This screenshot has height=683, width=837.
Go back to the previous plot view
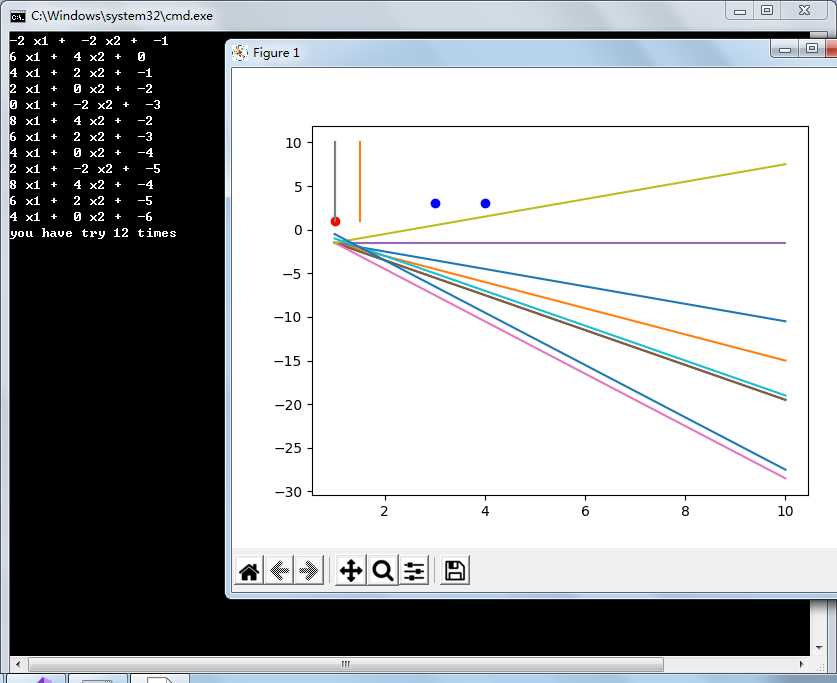pos(279,571)
